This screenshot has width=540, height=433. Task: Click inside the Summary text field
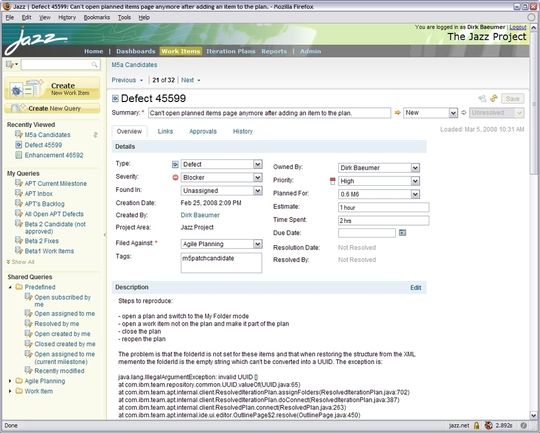pos(269,113)
